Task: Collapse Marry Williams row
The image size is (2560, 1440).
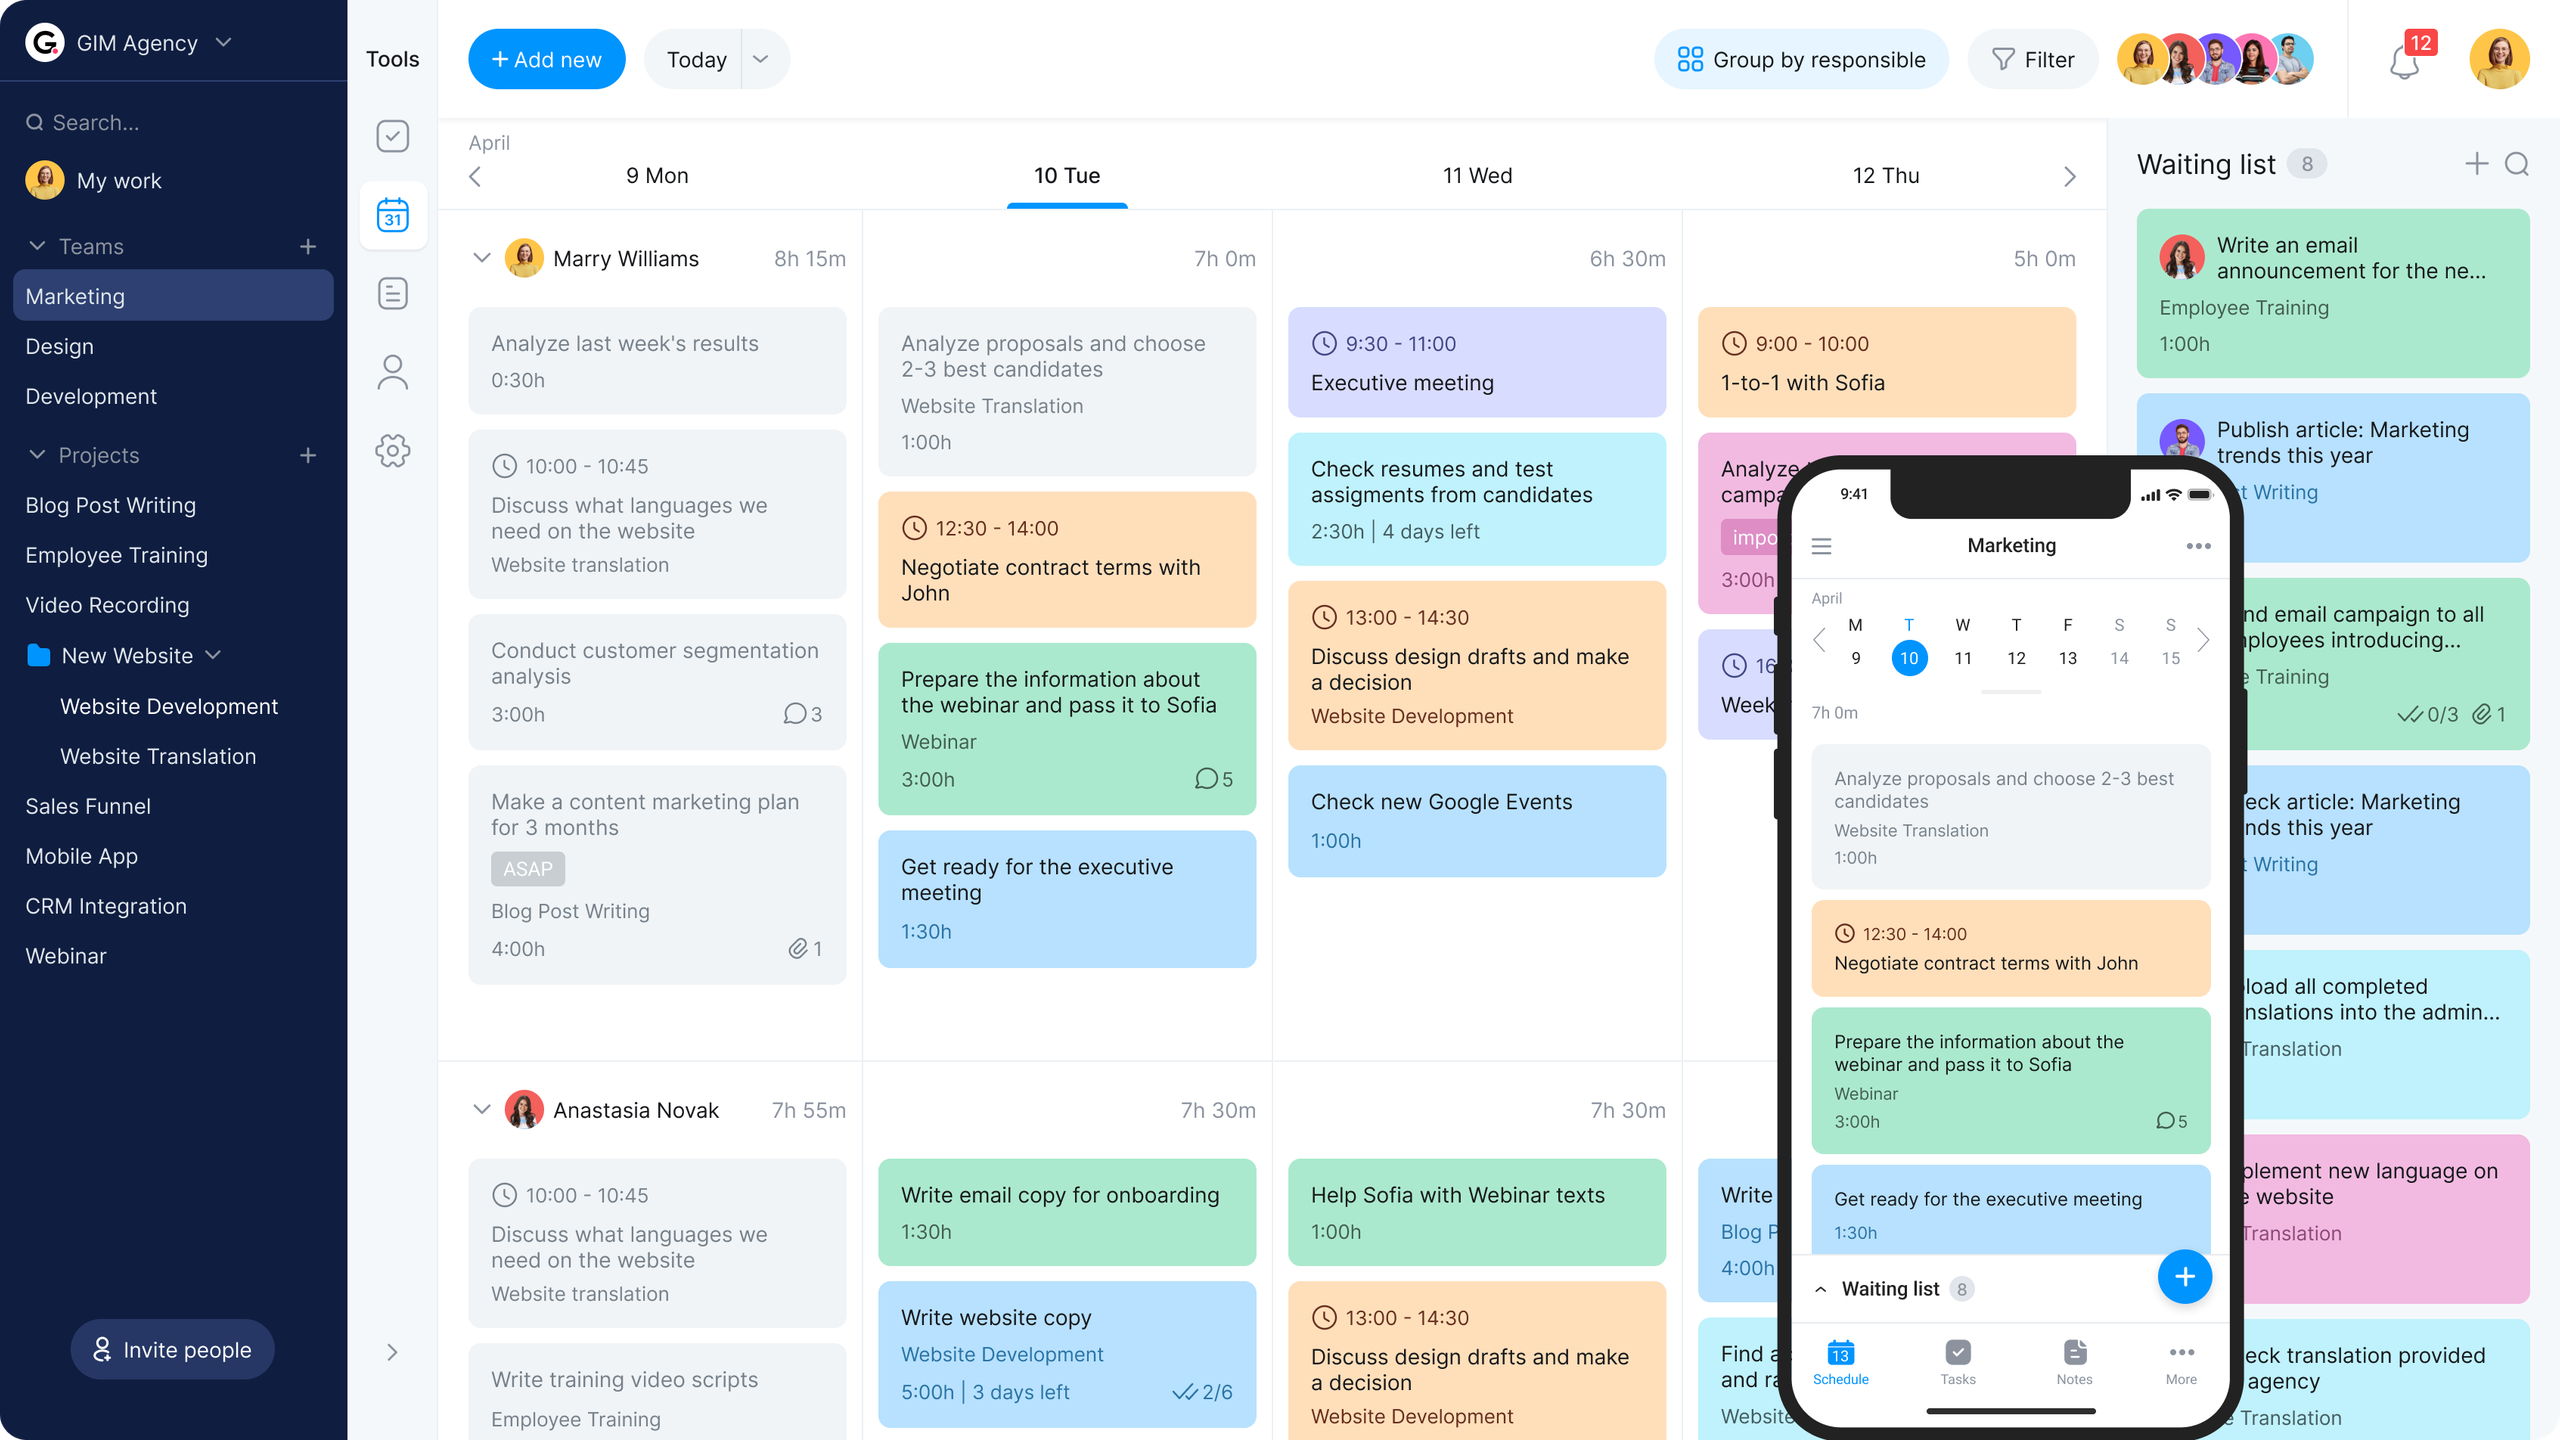Action: point(481,258)
